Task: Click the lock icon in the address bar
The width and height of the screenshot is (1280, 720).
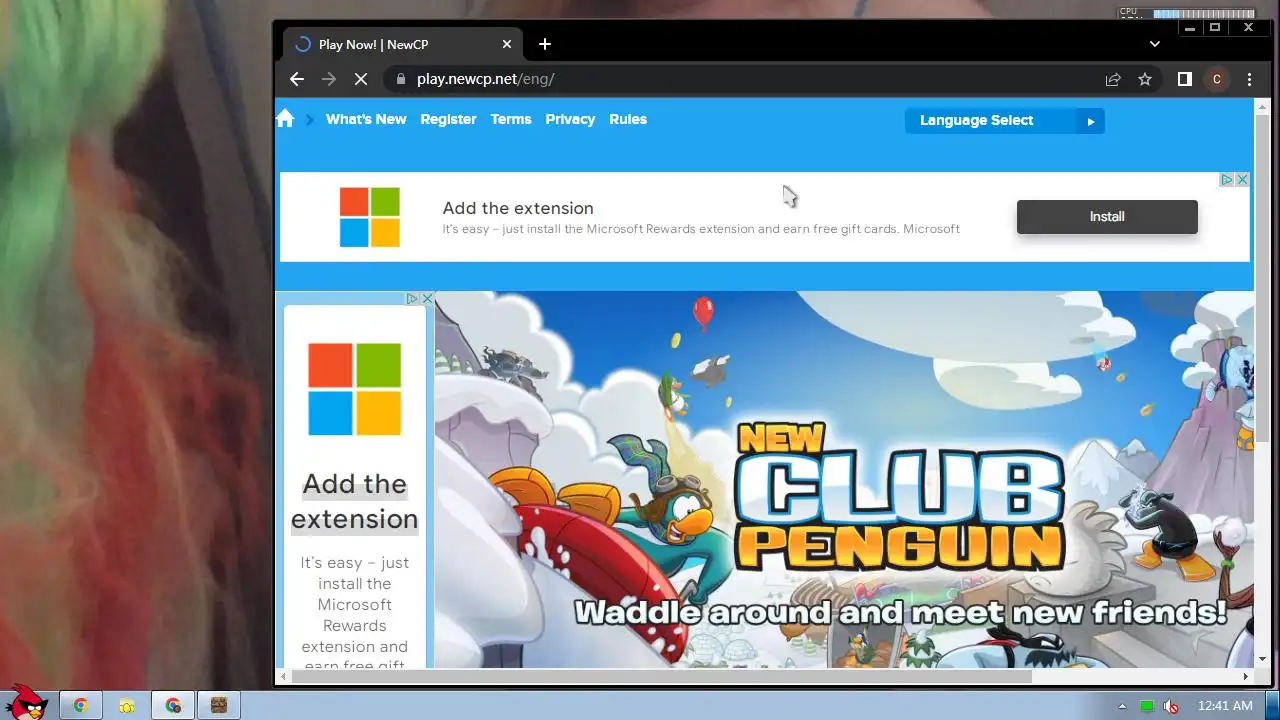Action: click(401, 79)
